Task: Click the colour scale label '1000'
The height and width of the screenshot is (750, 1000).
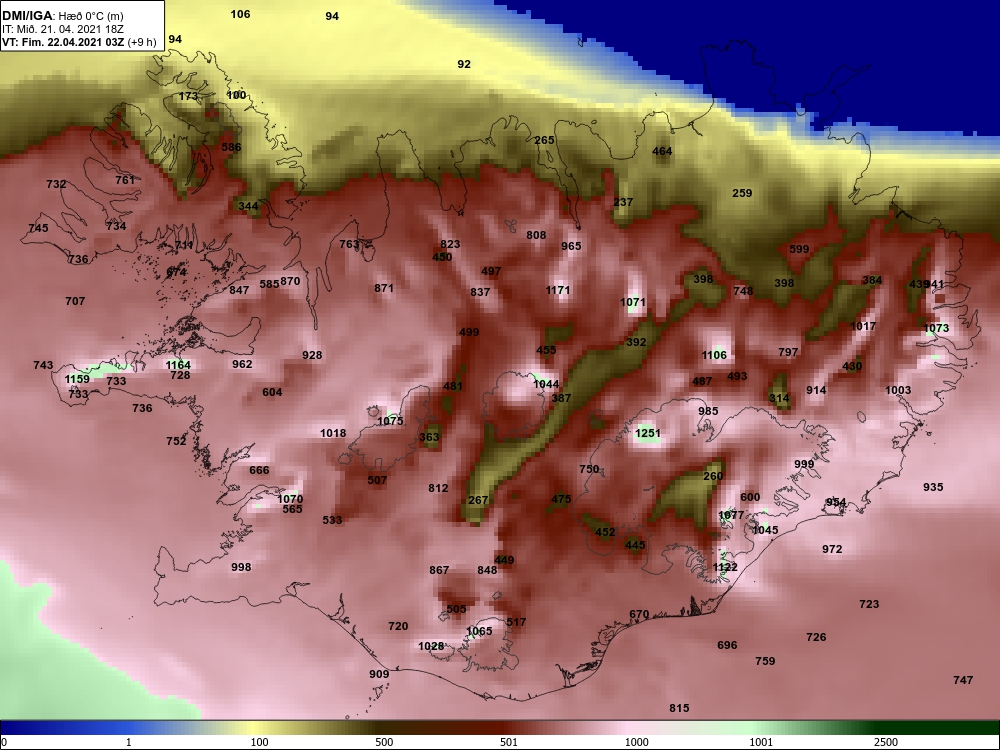Action: coord(637,742)
